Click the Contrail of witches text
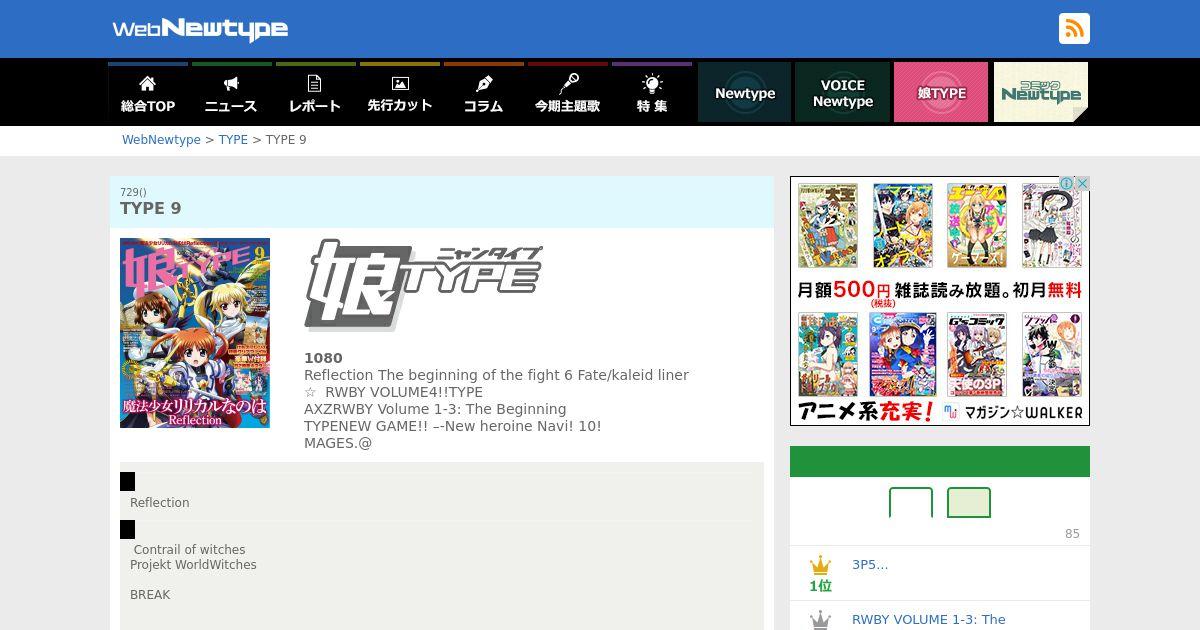Screen dimensions: 1200x630 [x=189, y=550]
